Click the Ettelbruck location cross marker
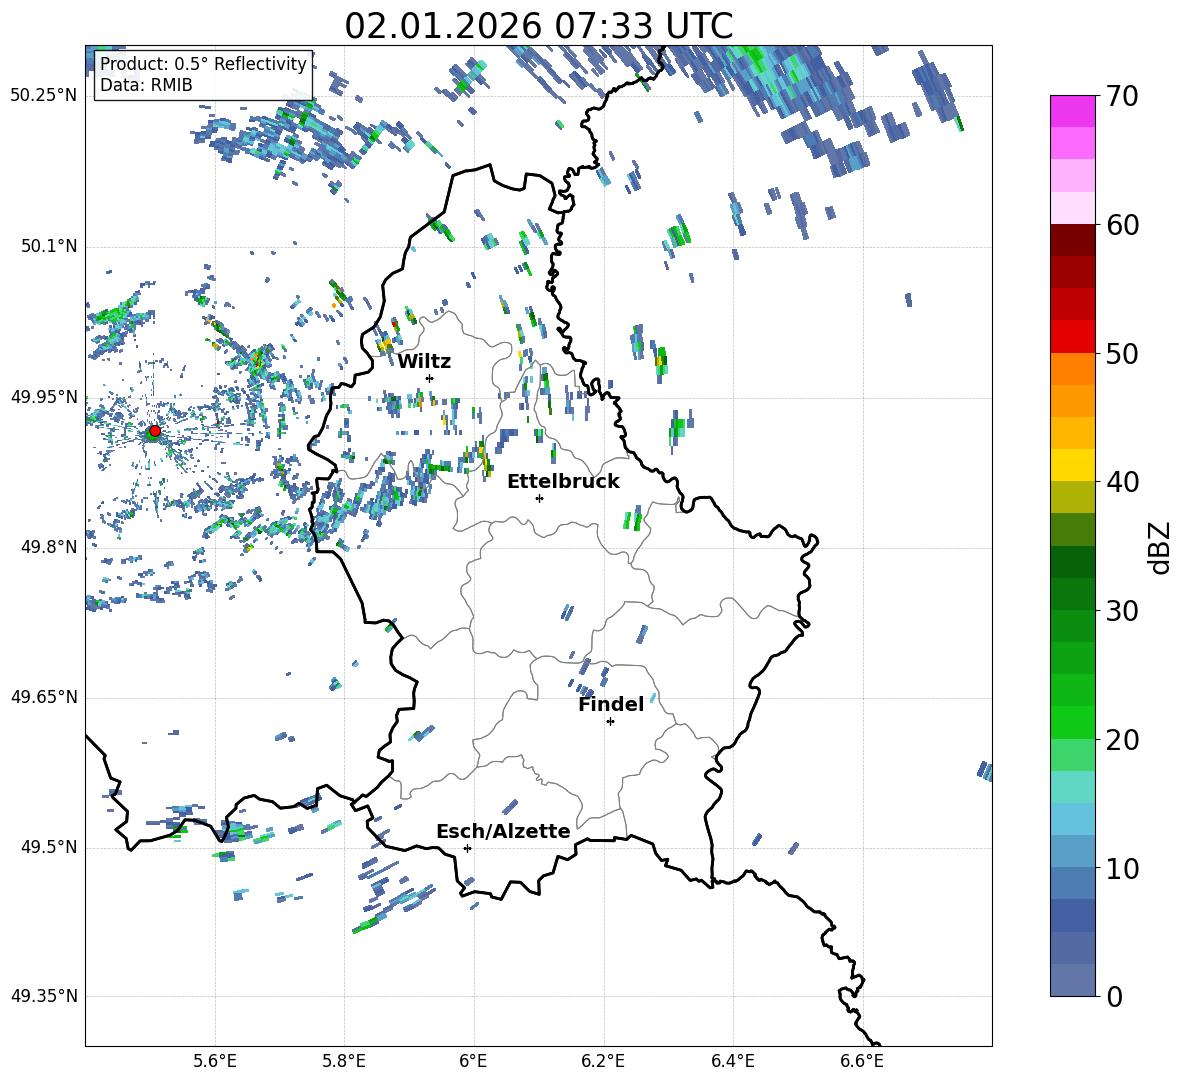This screenshot has height=1081, width=1184. click(539, 498)
